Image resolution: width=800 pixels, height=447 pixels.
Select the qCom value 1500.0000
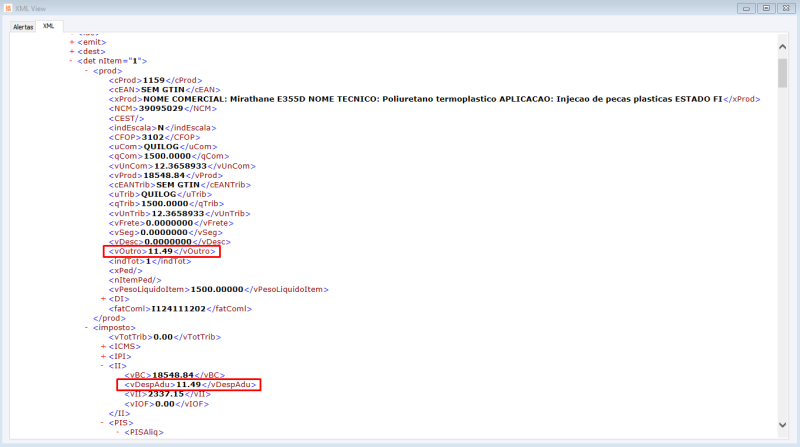point(167,156)
